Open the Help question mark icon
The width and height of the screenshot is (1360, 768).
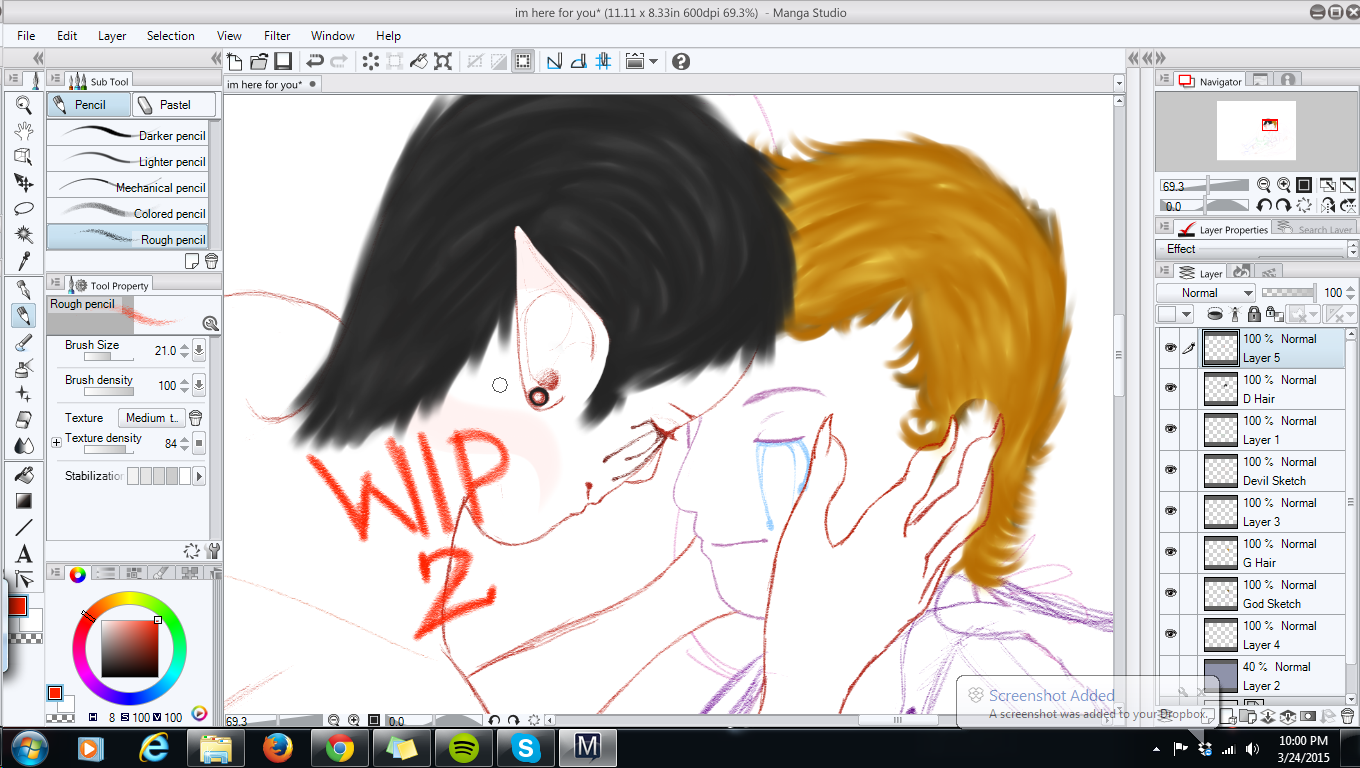(681, 61)
